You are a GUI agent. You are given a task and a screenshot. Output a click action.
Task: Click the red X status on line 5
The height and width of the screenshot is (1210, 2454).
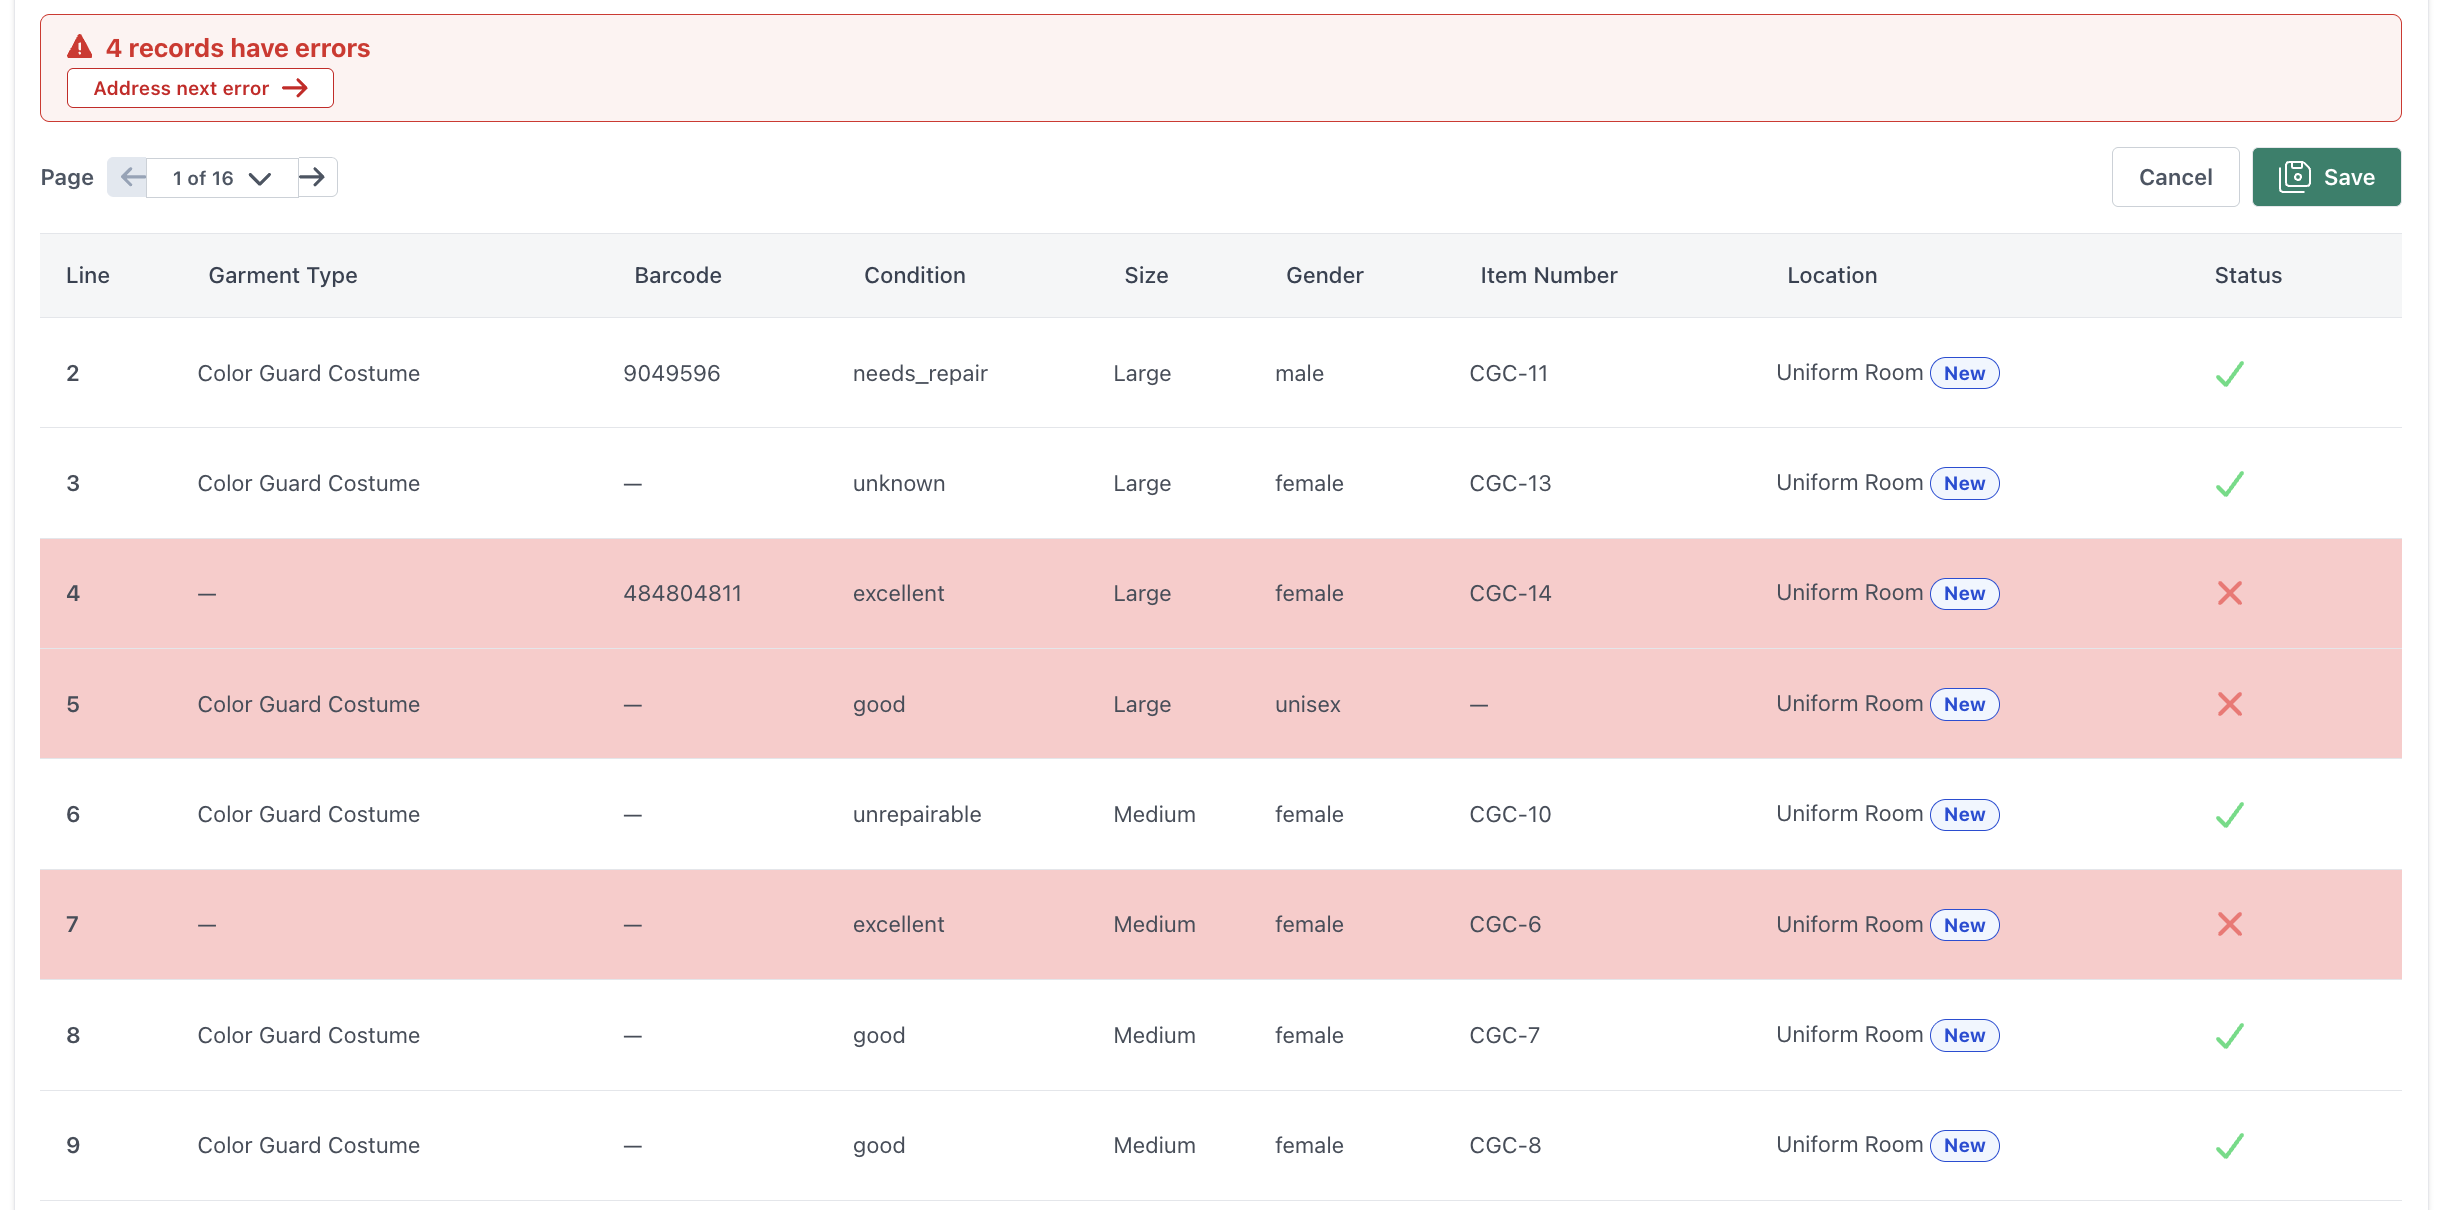[2229, 704]
